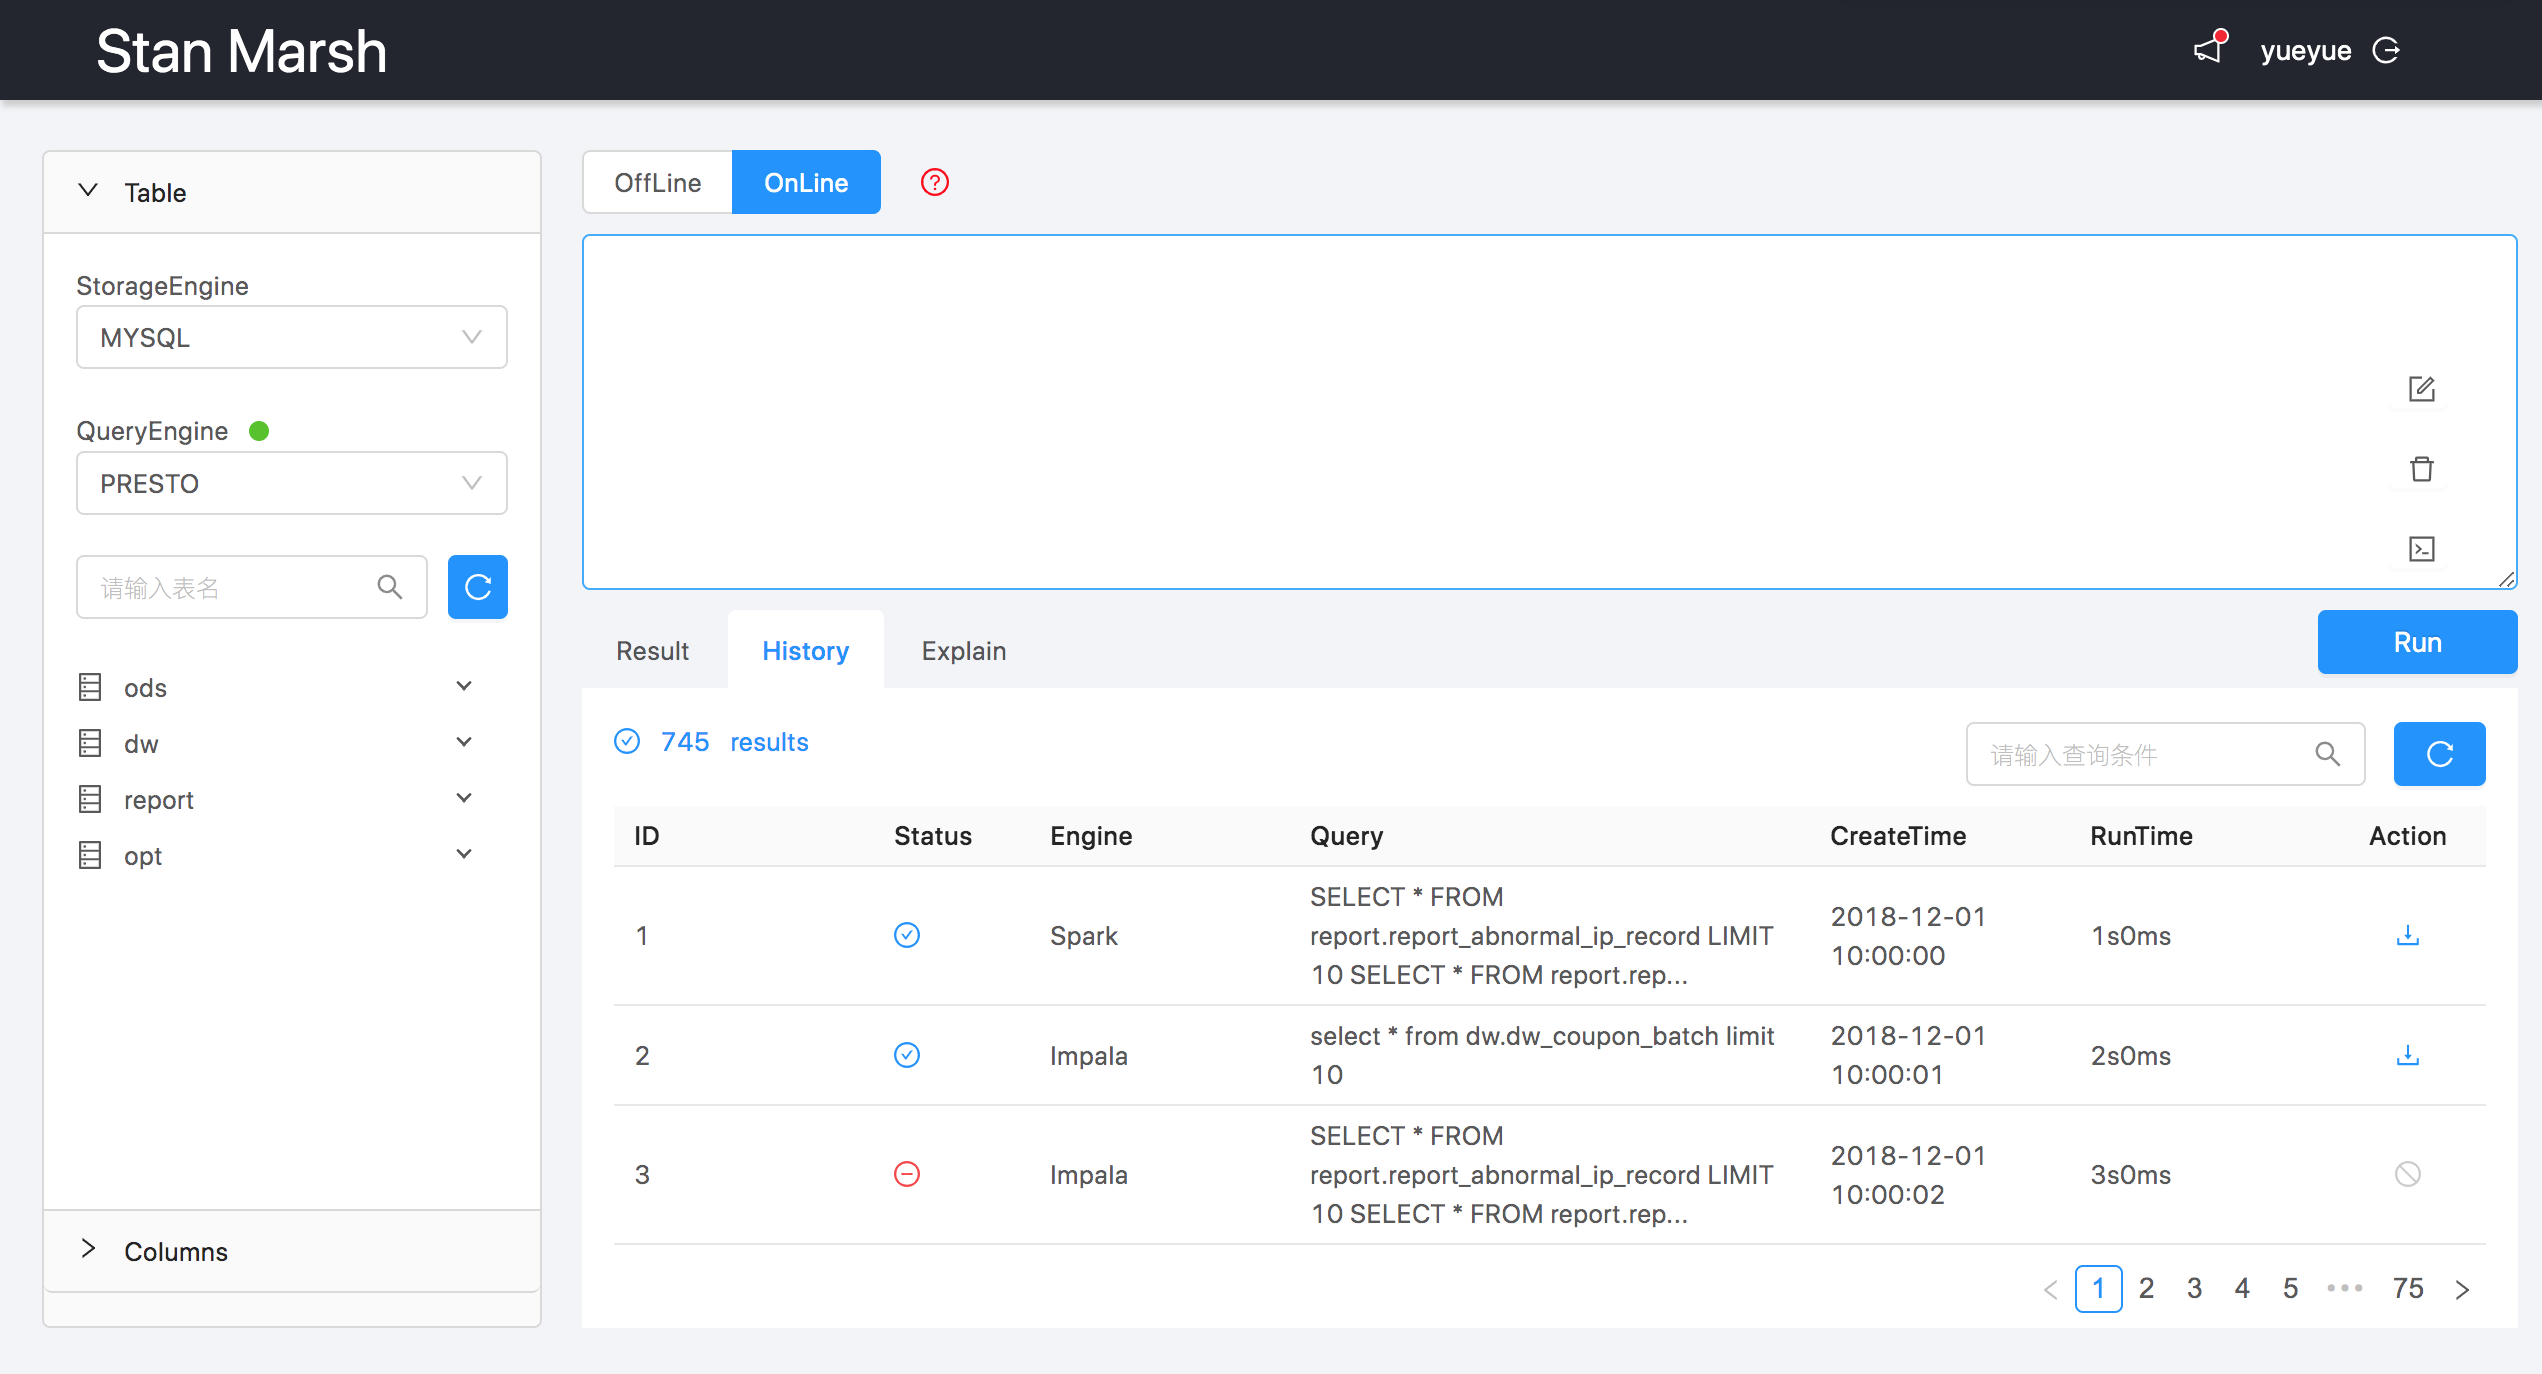Download results for the query with ID 2

(x=2407, y=1055)
